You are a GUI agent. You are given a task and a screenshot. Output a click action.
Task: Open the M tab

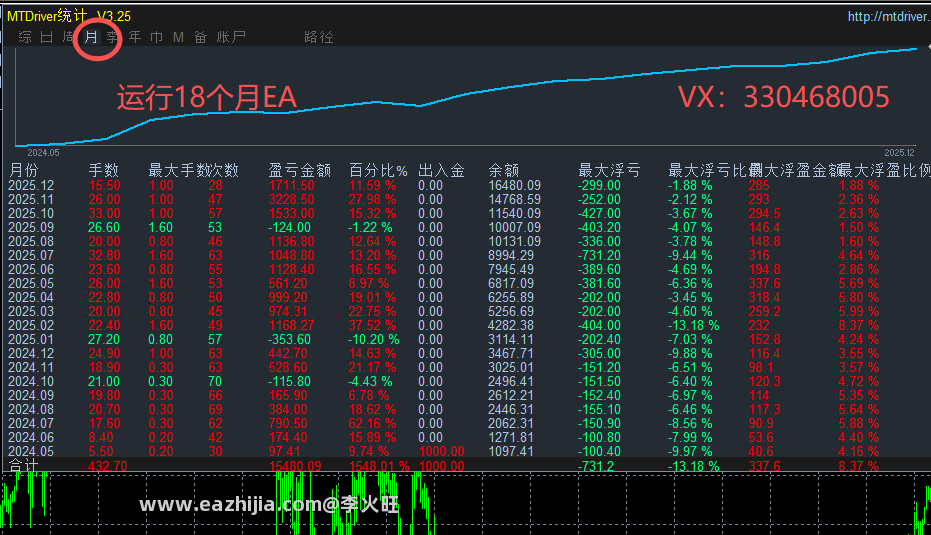click(x=178, y=37)
